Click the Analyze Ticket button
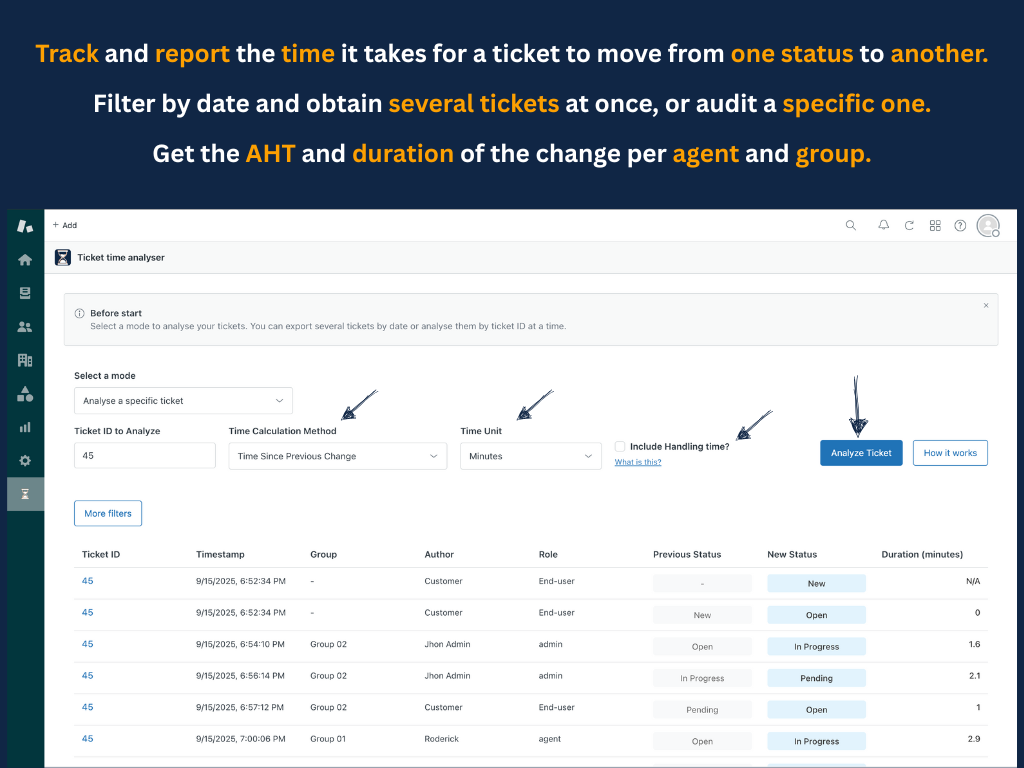This screenshot has width=1024, height=768. [x=861, y=453]
